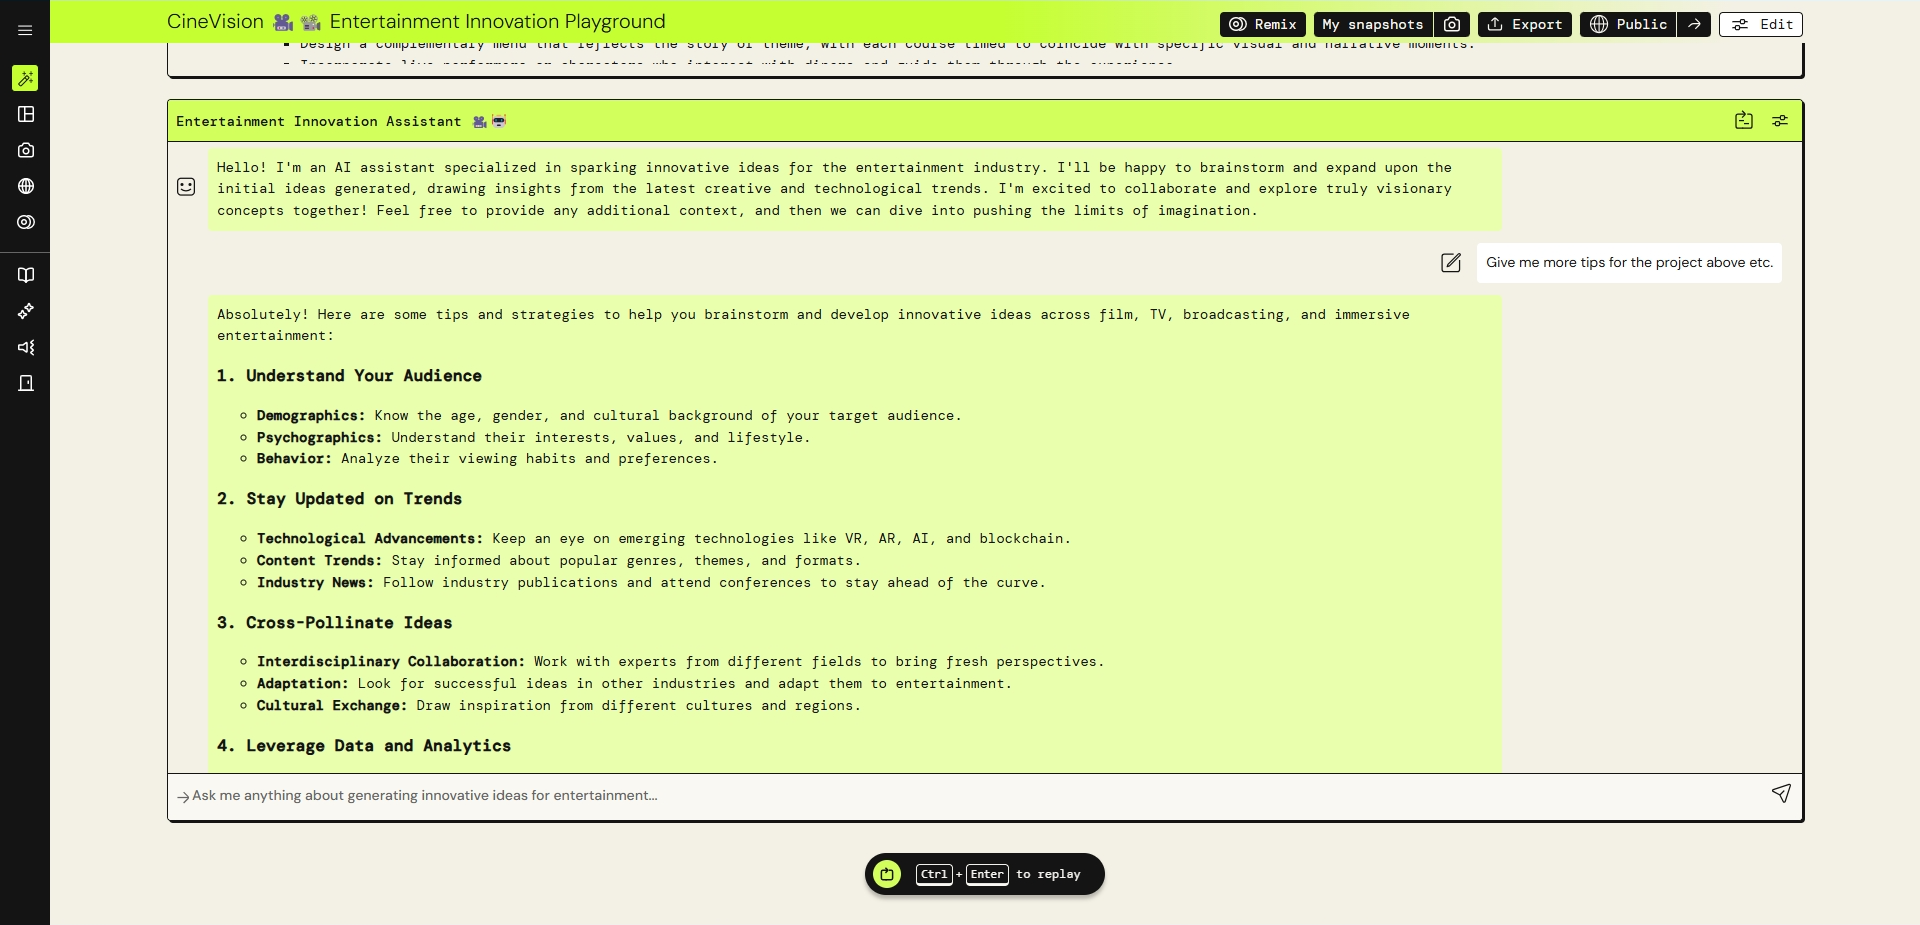
Task: Open the book documentation sidebar icon
Action: point(26,275)
